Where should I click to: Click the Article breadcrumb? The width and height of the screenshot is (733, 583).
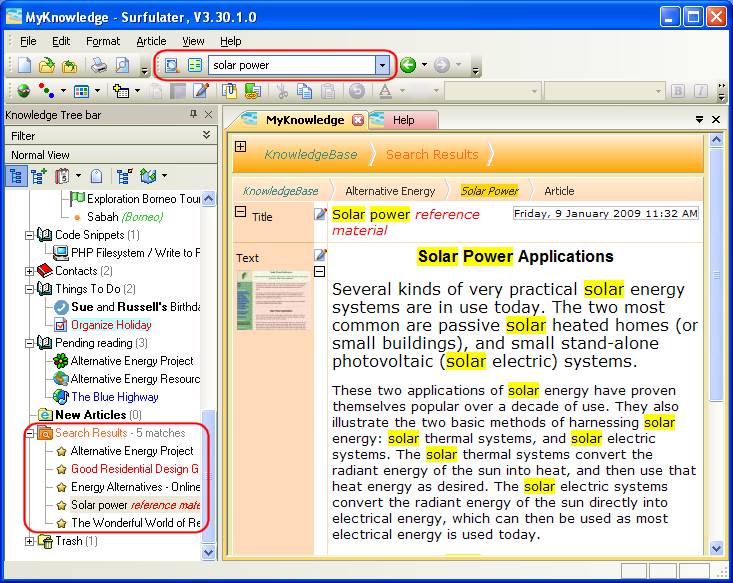pos(559,191)
